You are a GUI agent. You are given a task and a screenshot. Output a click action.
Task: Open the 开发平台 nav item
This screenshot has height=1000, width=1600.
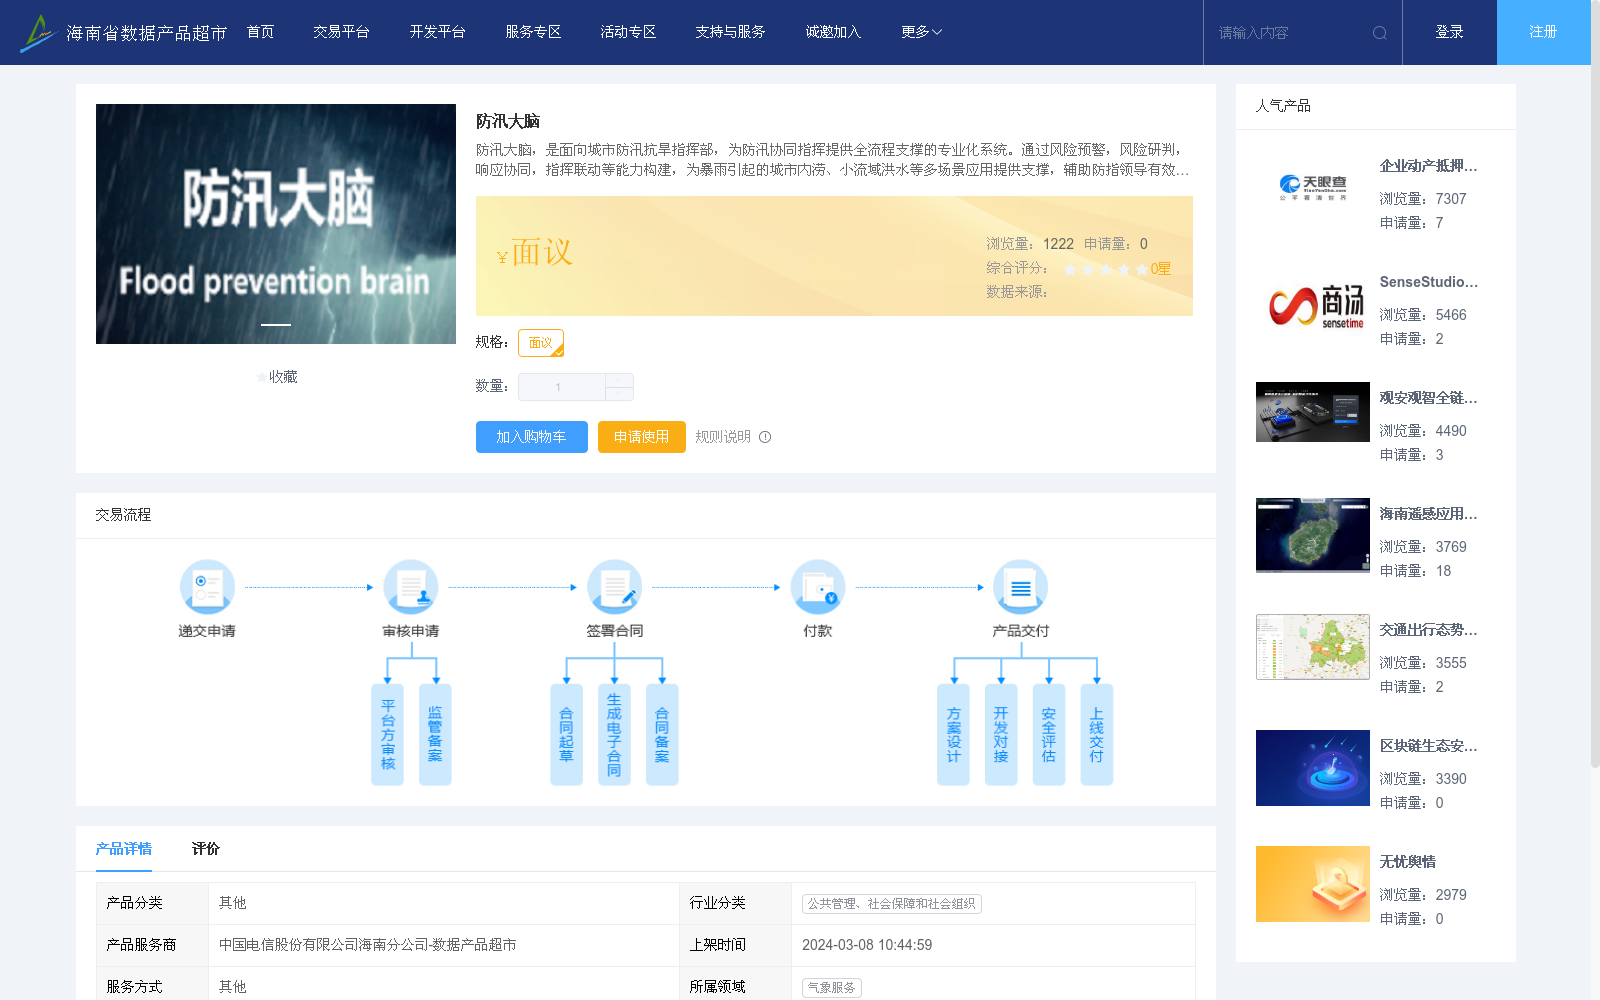click(x=437, y=32)
